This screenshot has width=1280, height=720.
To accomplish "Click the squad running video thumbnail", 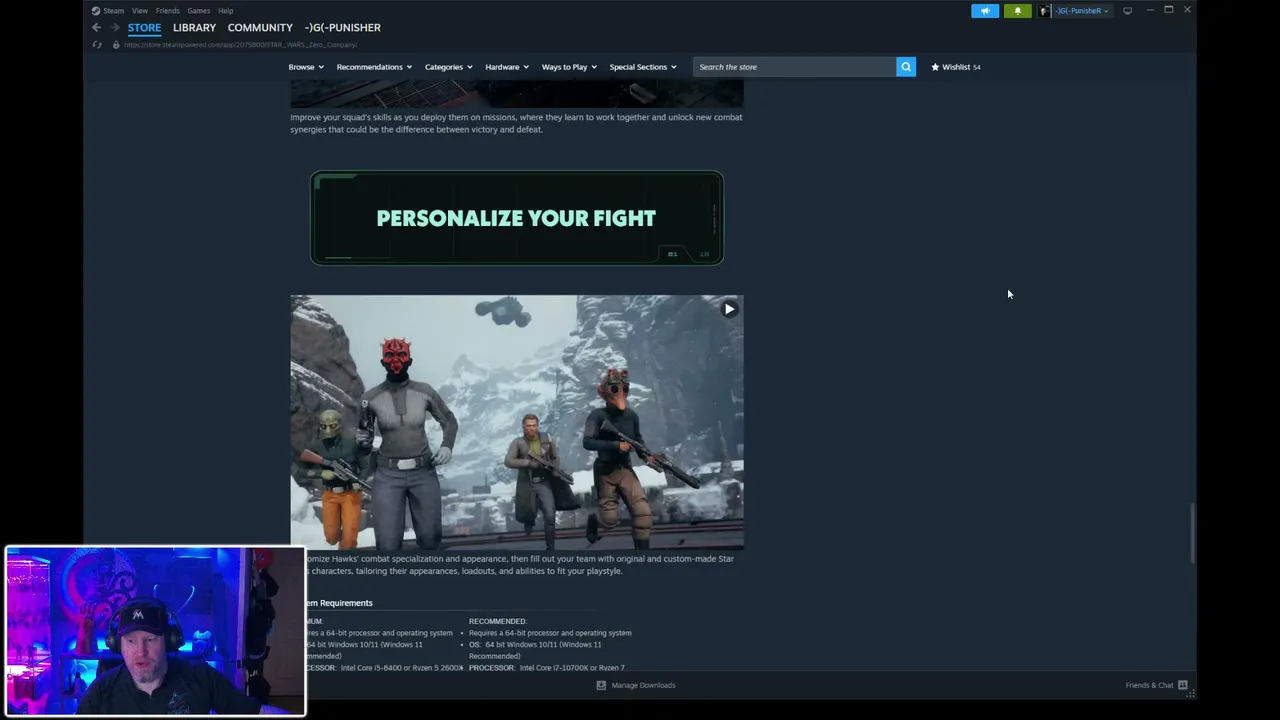I will [517, 422].
